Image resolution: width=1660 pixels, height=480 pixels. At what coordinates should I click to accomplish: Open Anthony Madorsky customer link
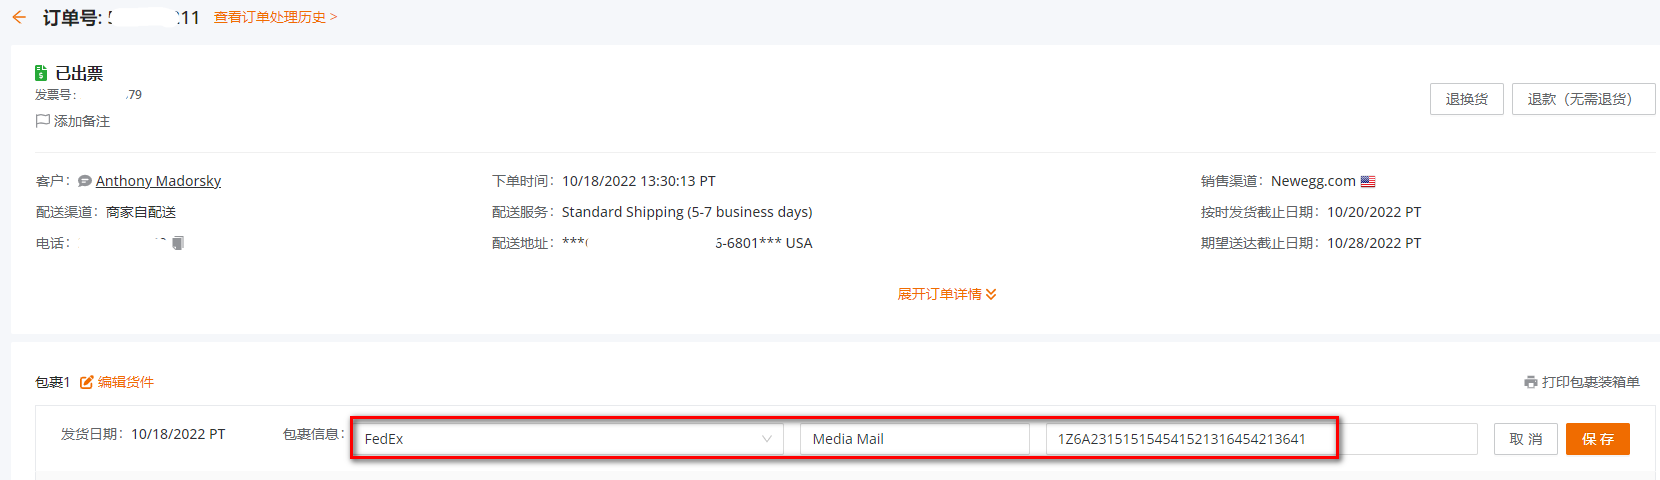coord(158,181)
